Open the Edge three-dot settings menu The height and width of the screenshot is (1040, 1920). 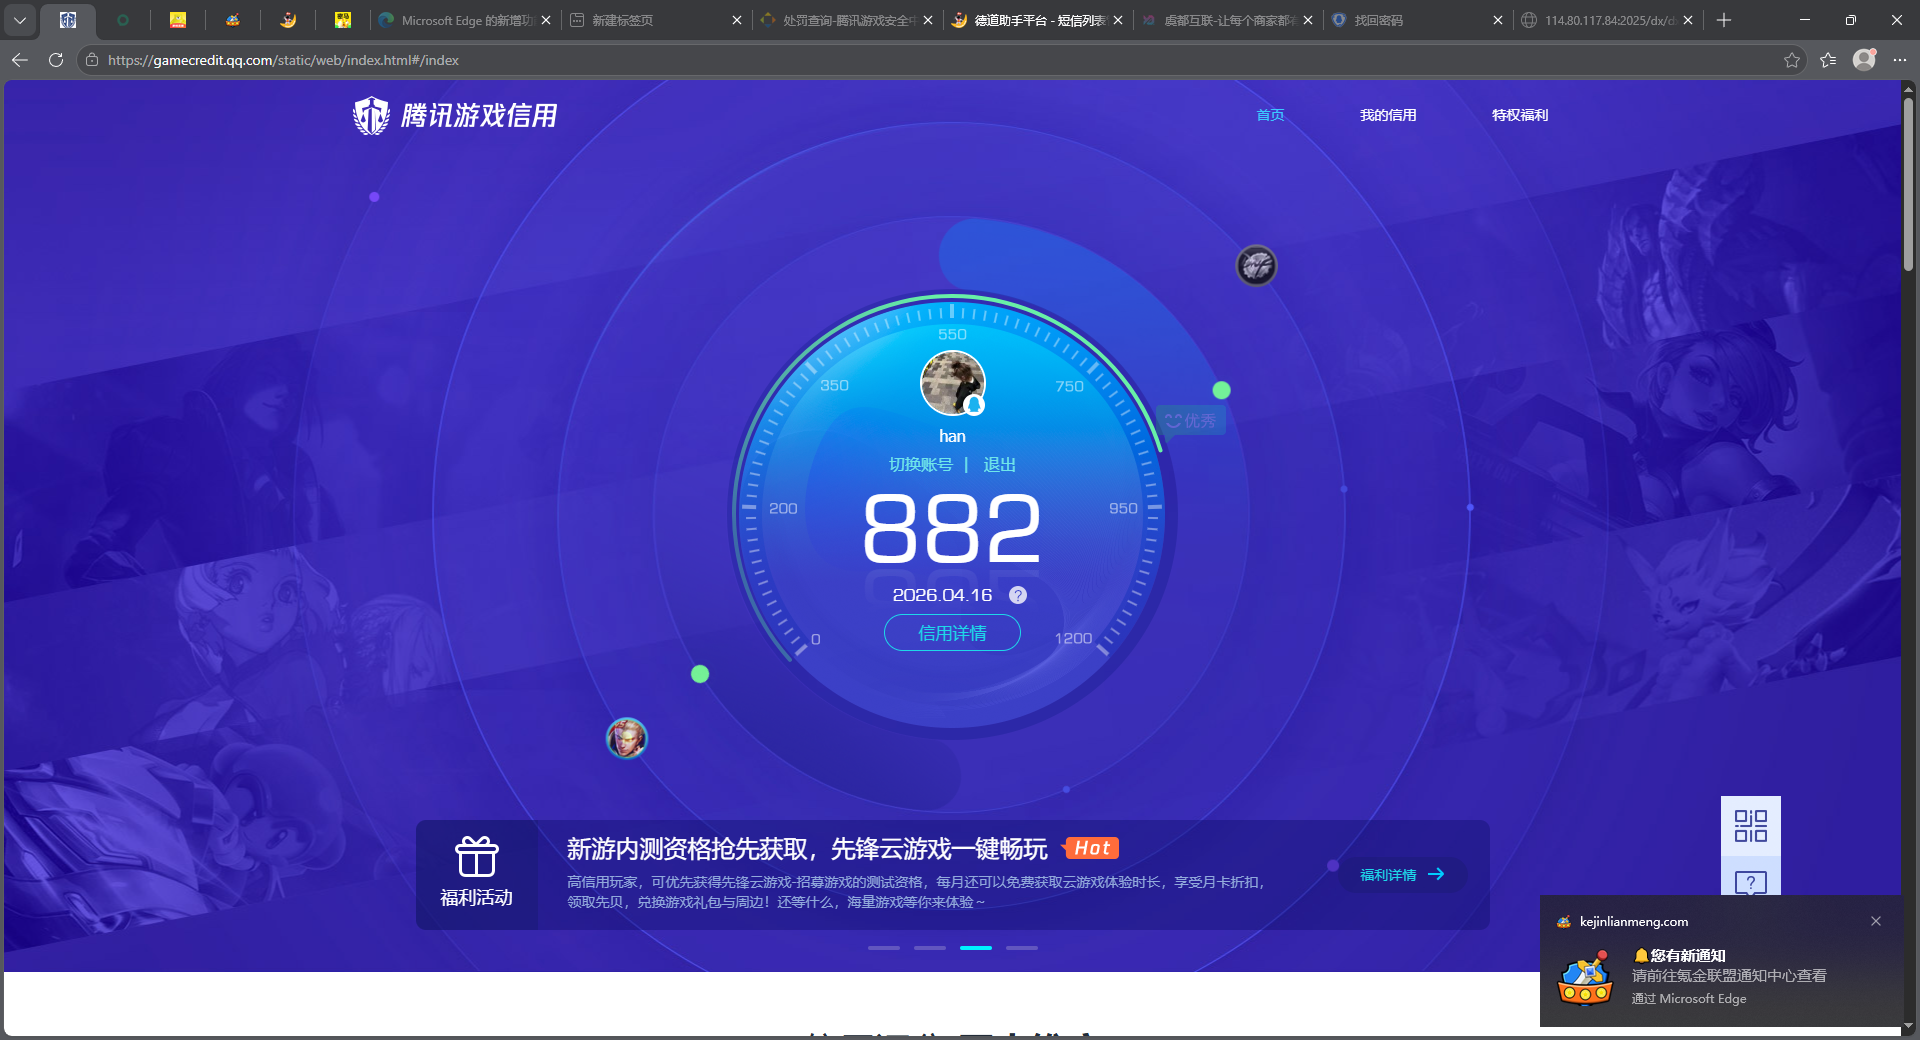1901,60
